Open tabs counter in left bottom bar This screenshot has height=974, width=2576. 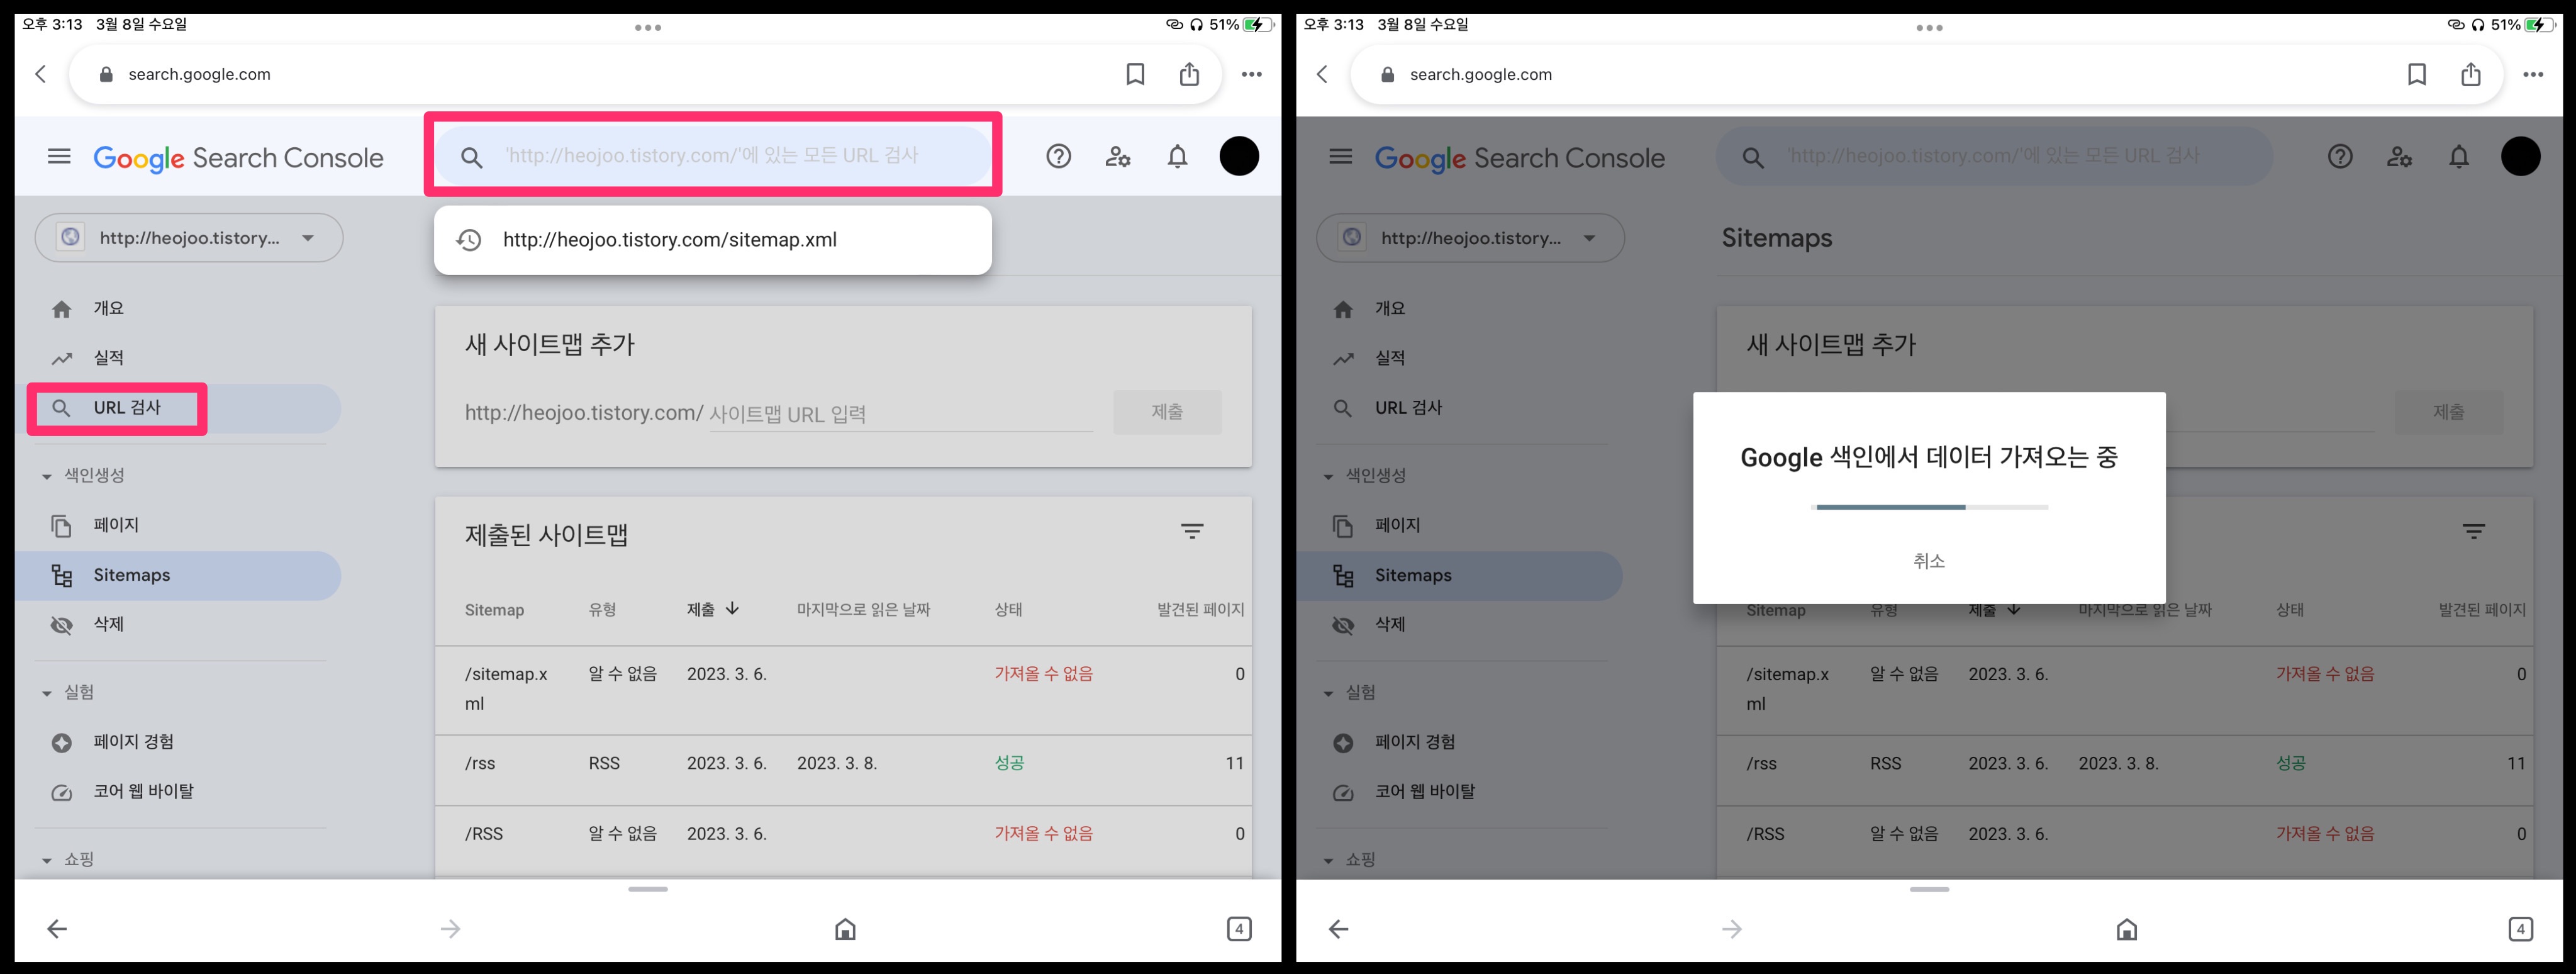tap(1239, 929)
